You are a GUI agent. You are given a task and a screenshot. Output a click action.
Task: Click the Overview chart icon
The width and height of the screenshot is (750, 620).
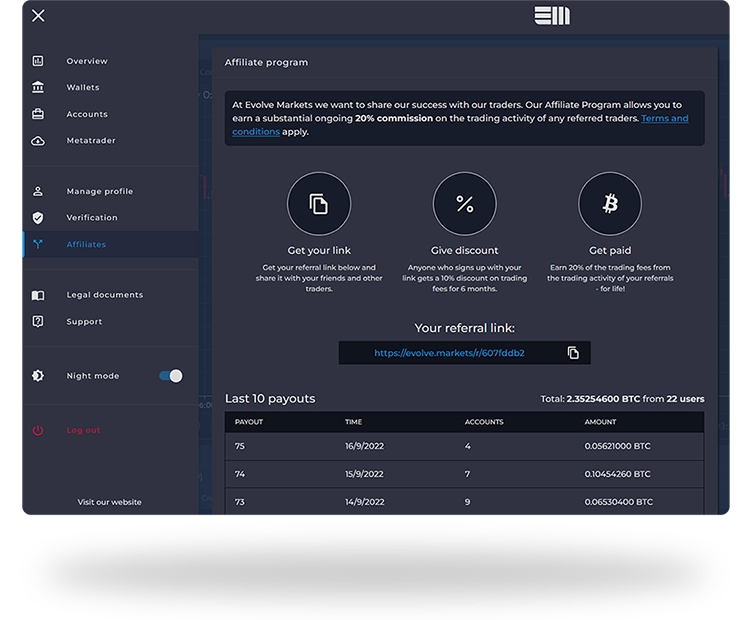[x=38, y=61]
